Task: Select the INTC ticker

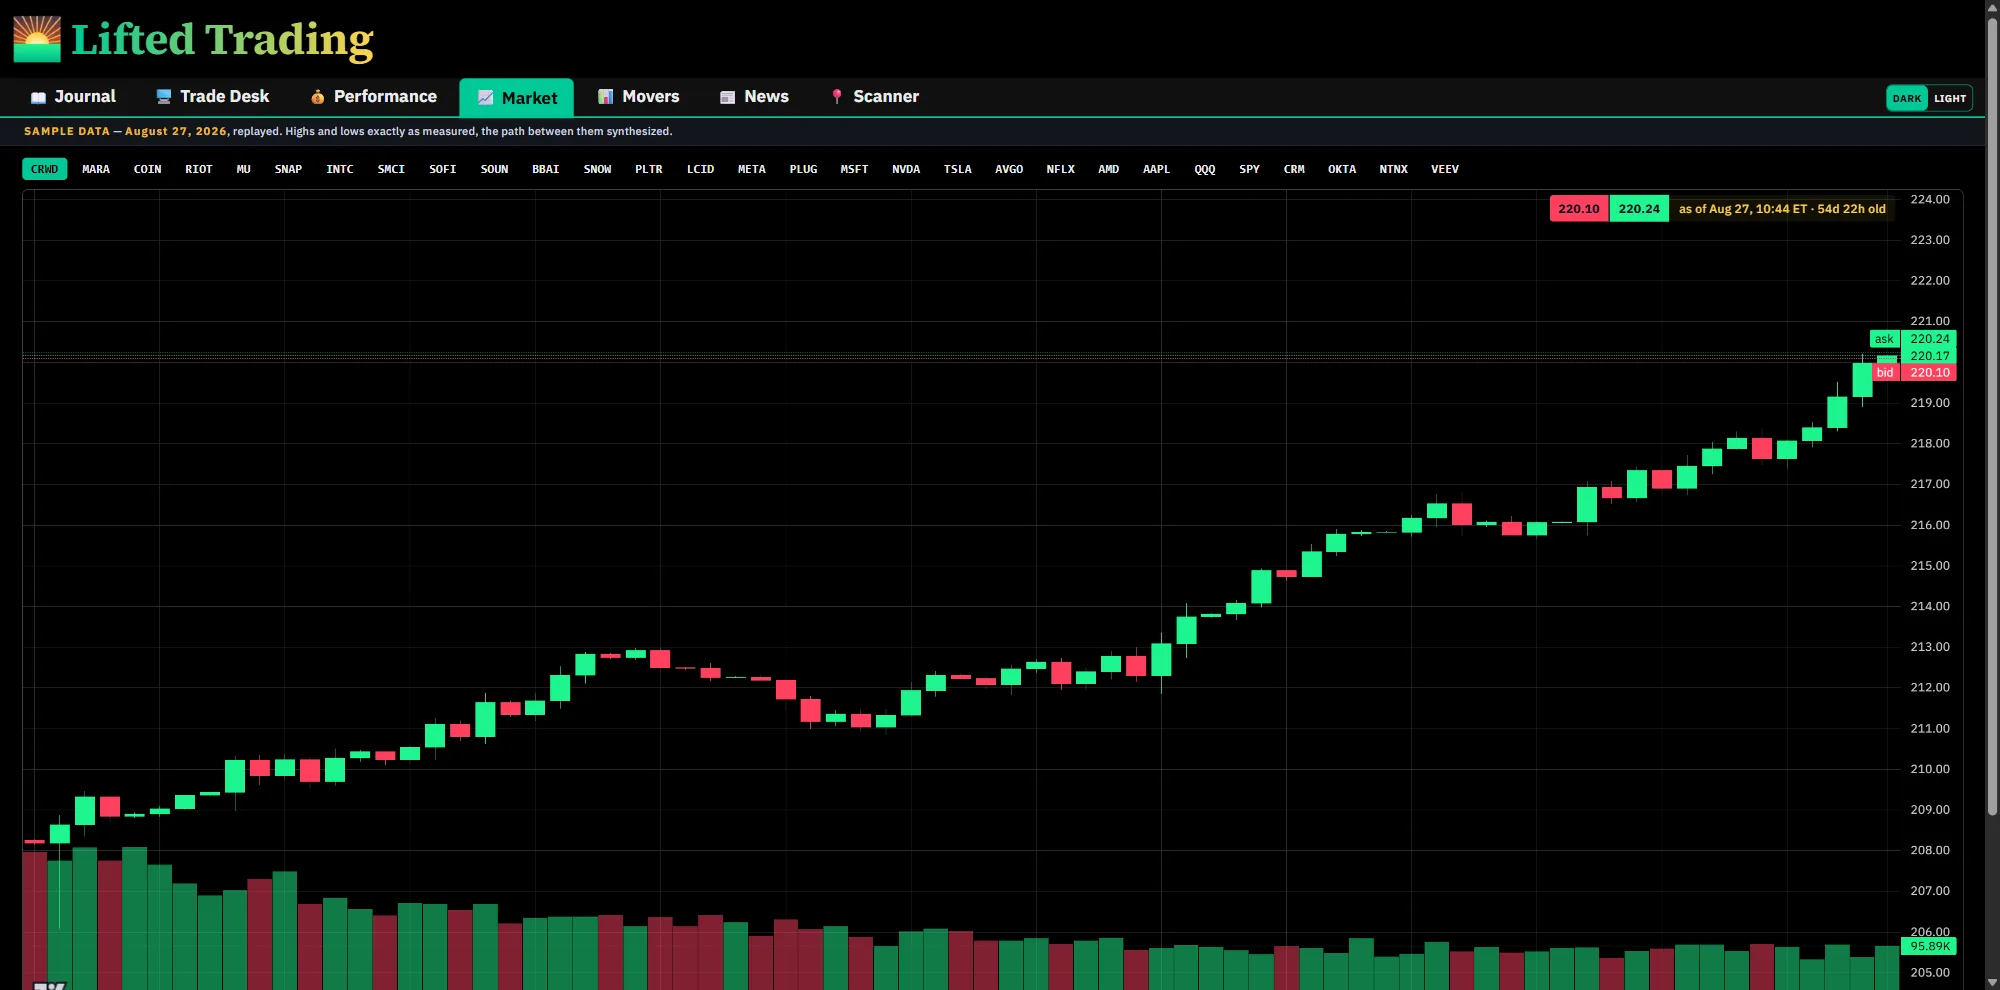Action: 340,169
